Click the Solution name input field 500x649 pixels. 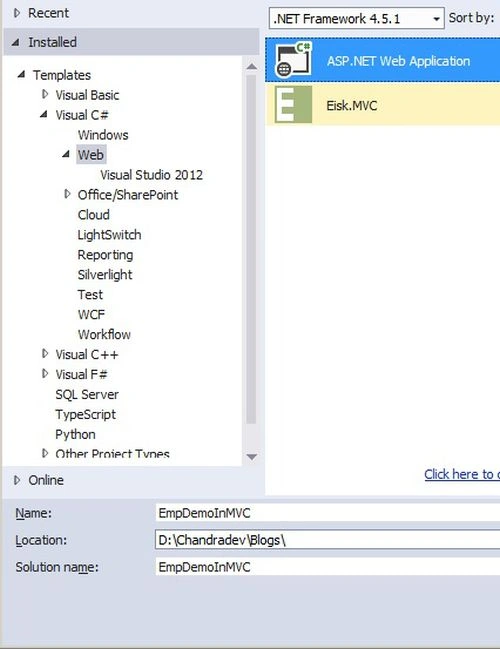point(328,567)
